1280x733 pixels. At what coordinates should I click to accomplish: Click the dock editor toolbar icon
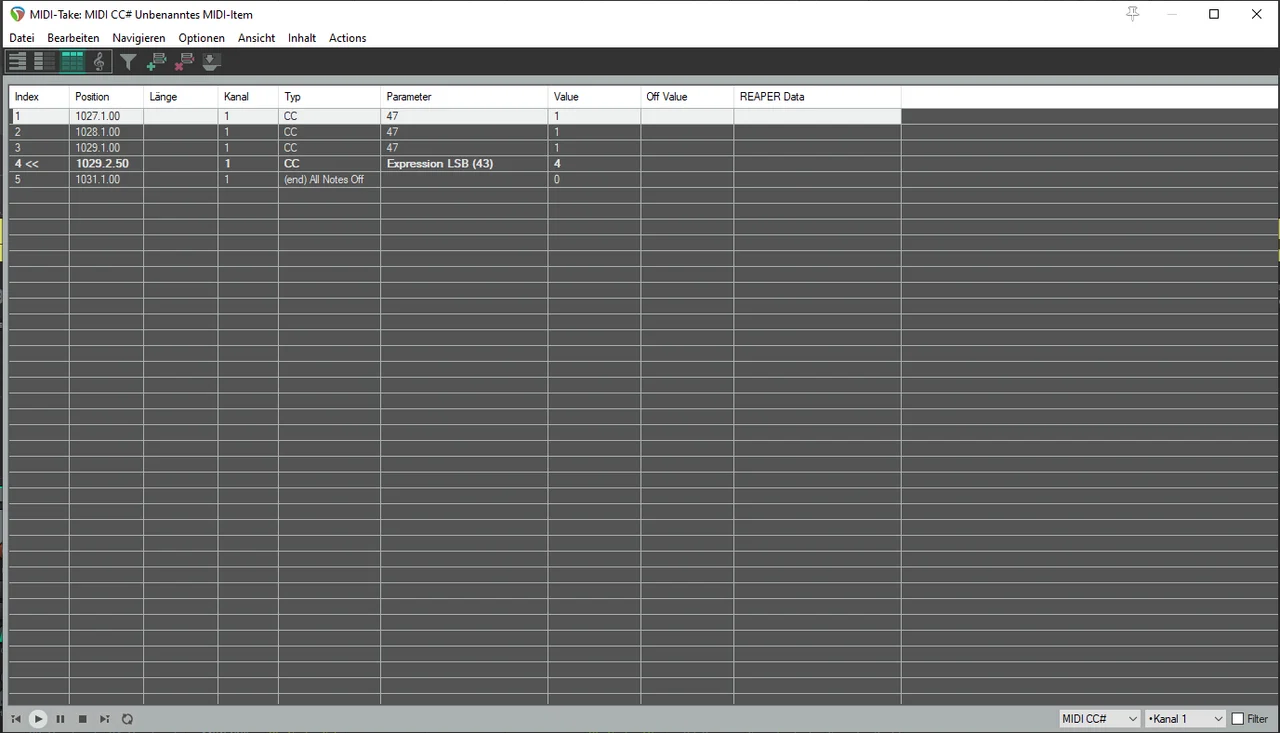click(211, 62)
